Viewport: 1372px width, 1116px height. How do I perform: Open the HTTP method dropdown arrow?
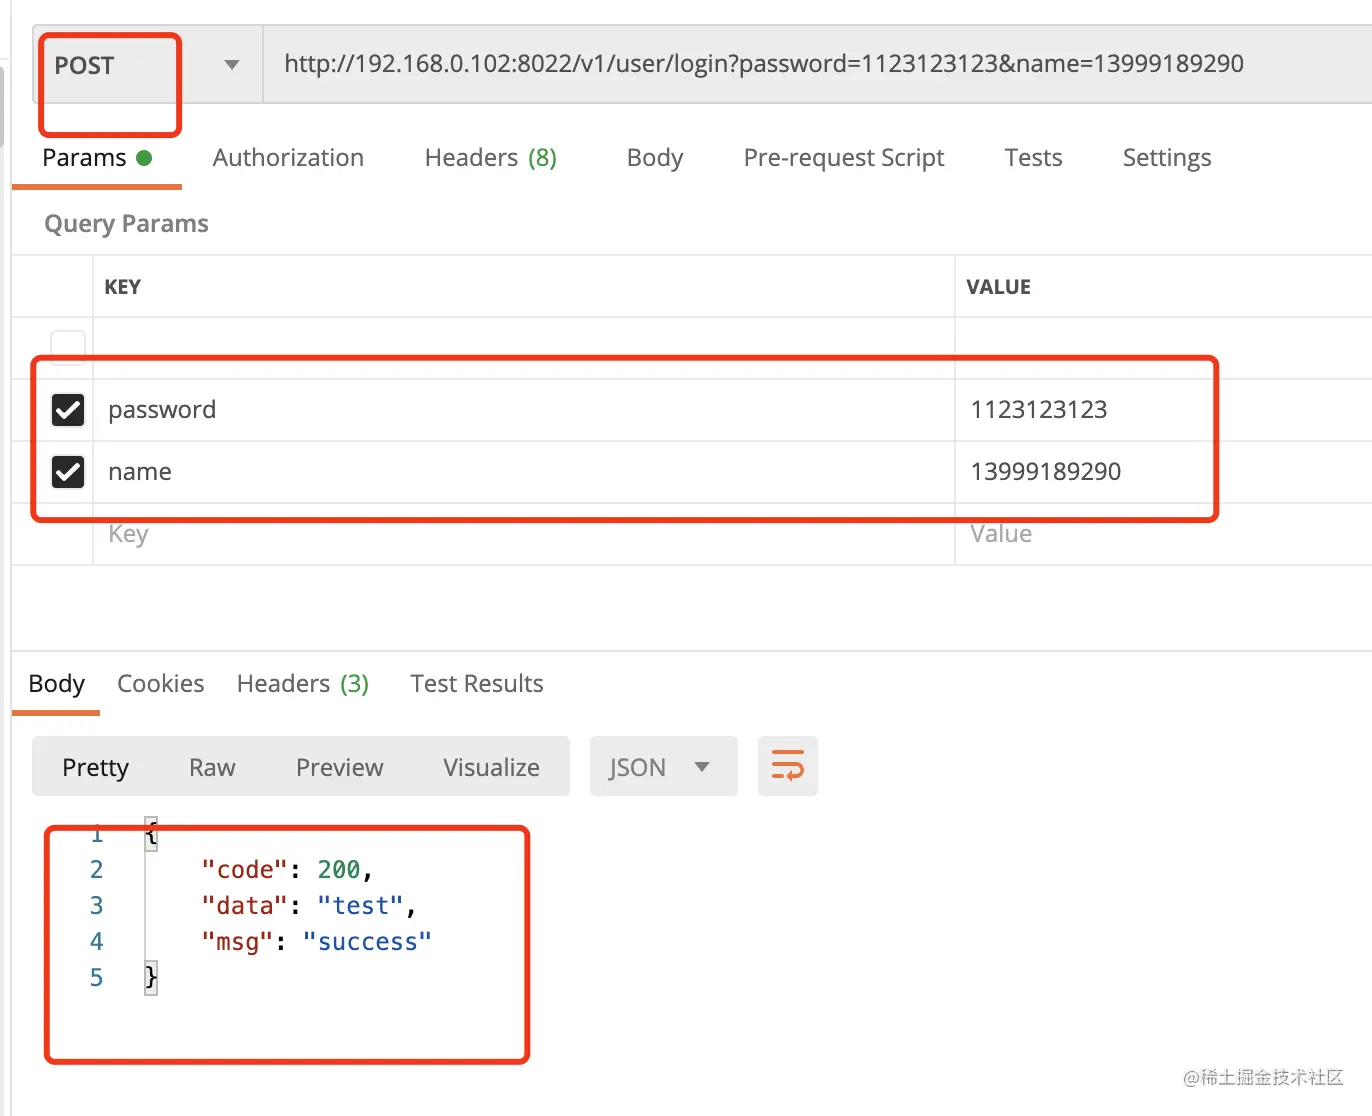(x=232, y=65)
